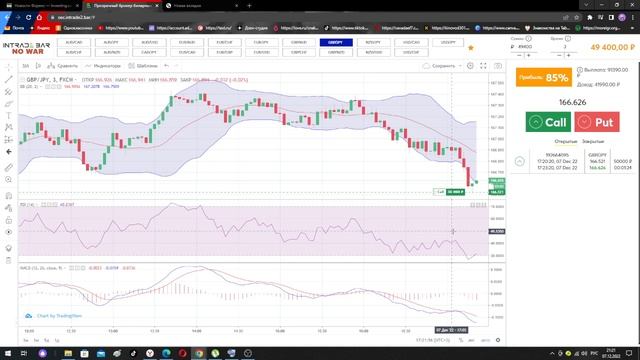Open the object tree layers icon

tap(9, 248)
